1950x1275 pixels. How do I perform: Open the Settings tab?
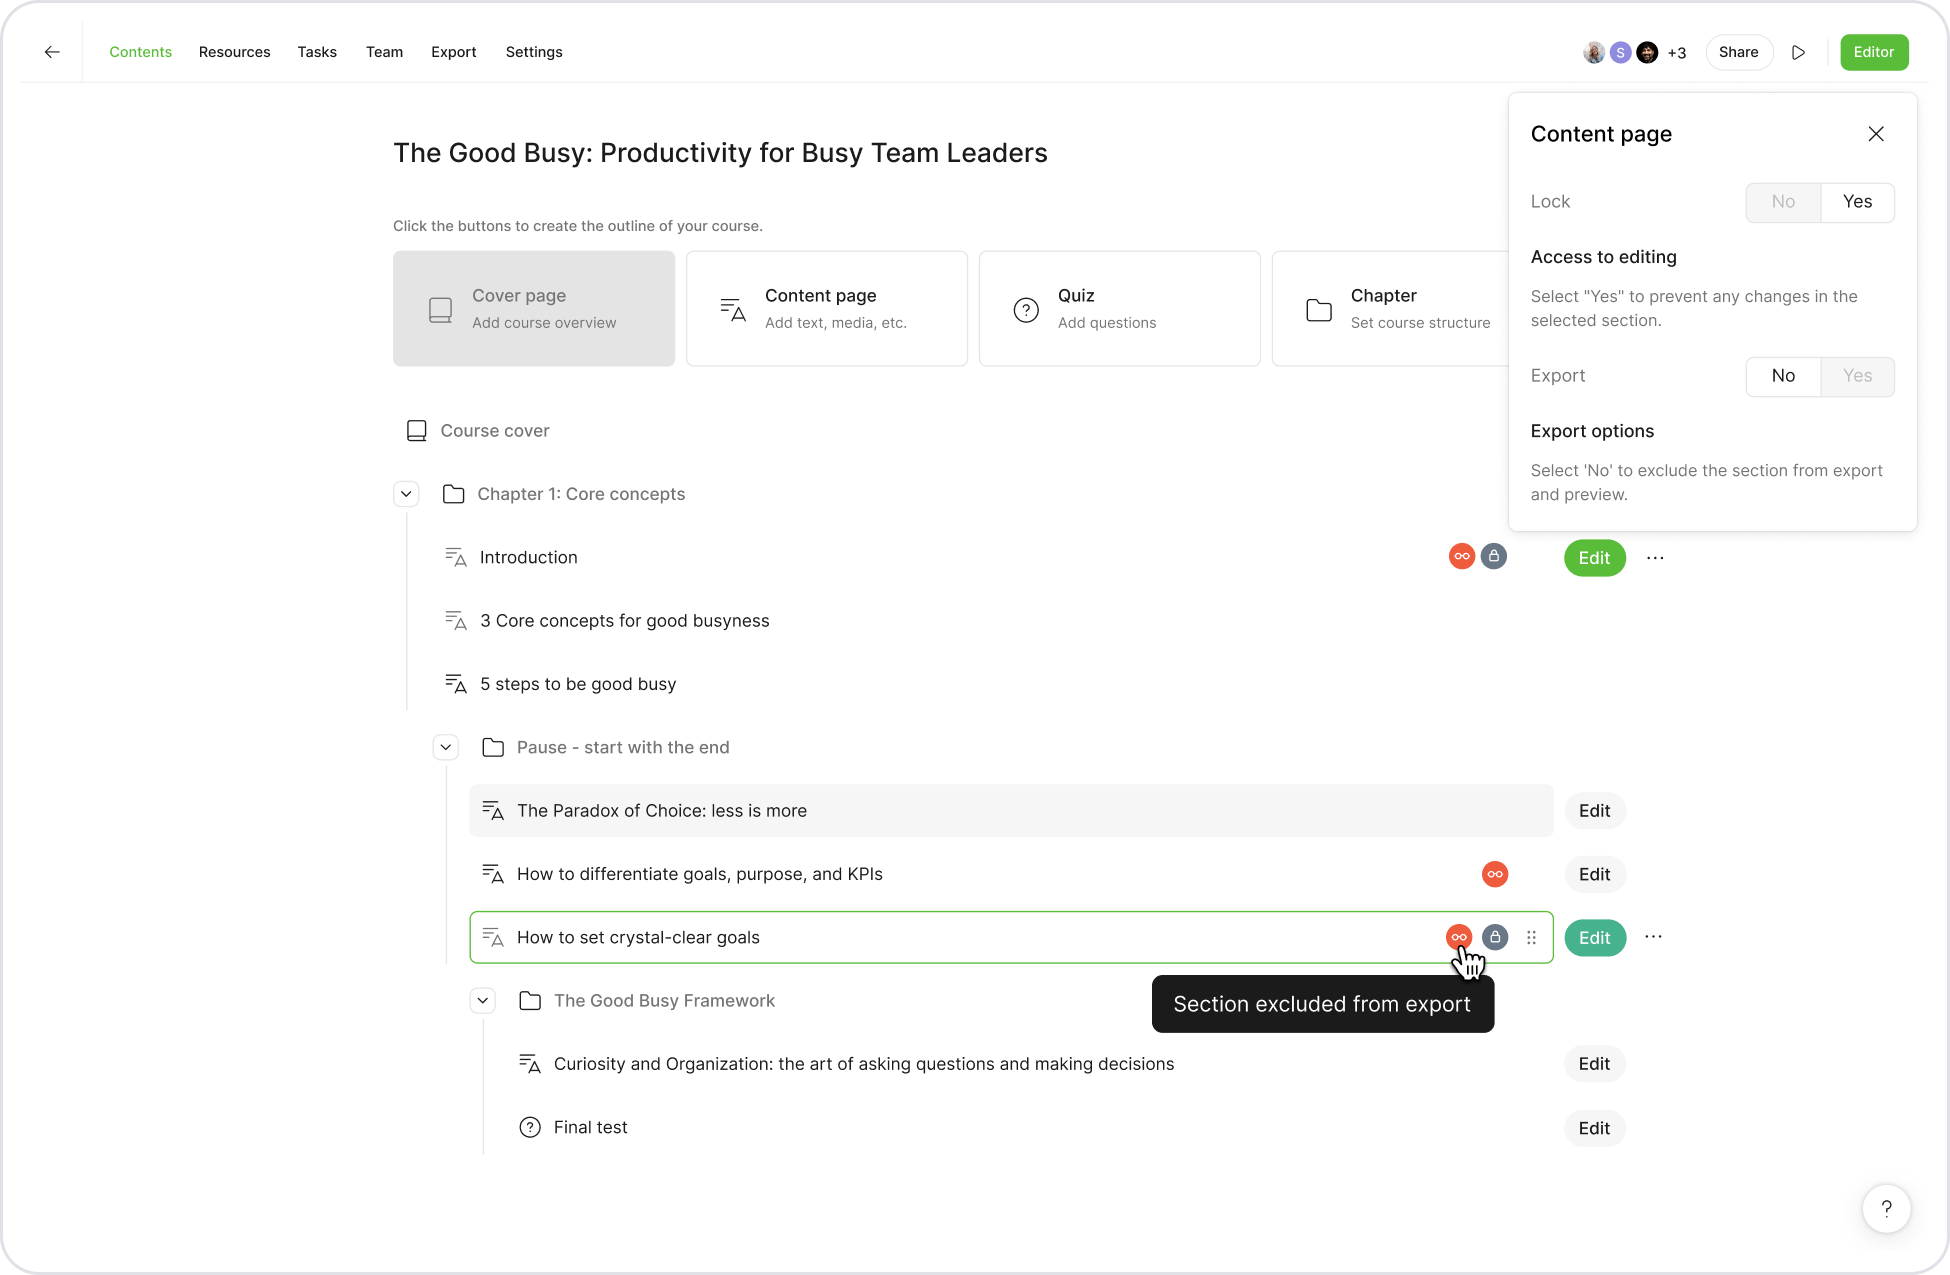click(534, 52)
